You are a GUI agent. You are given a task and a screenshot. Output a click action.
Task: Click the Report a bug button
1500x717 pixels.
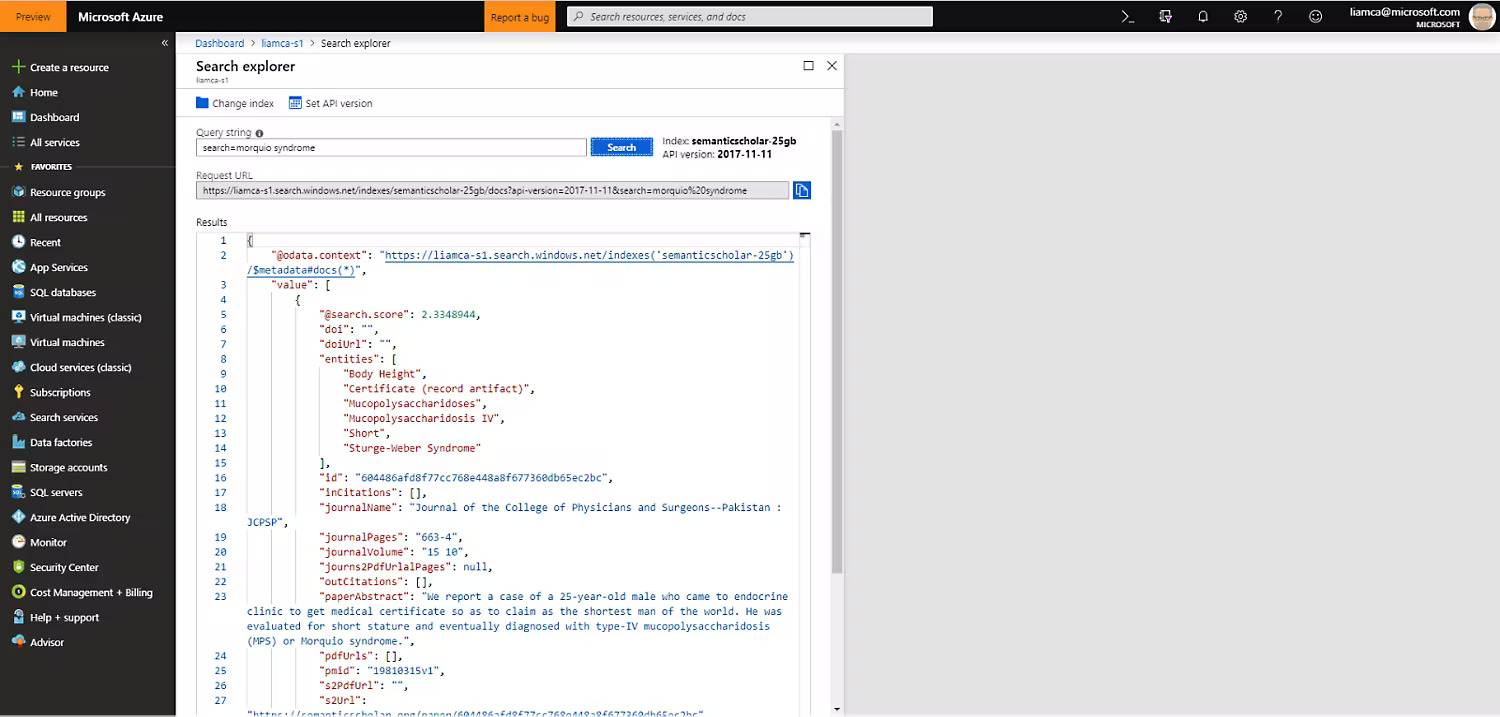click(x=520, y=17)
